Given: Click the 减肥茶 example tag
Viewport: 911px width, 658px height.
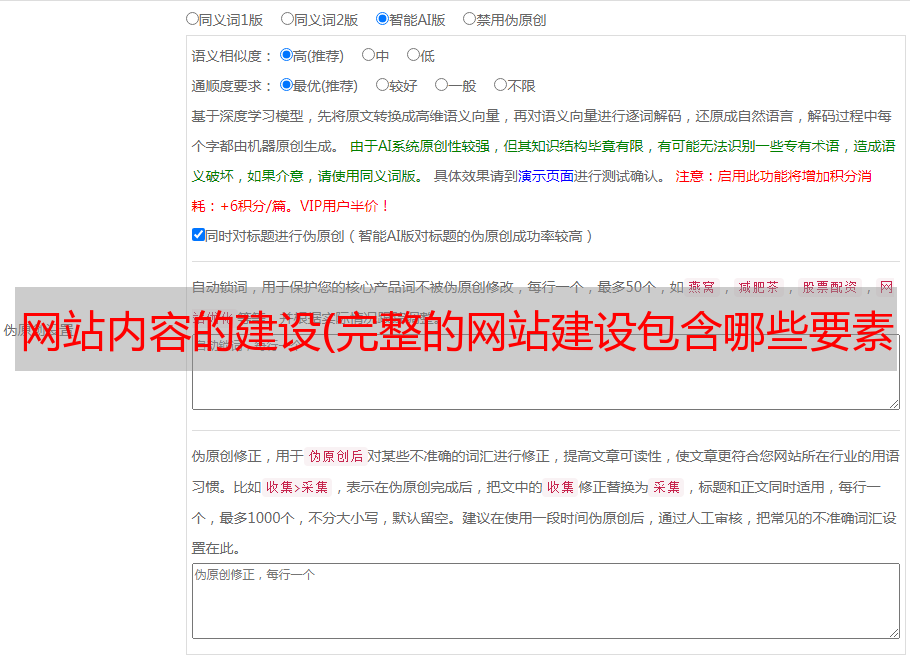Looking at the screenshot, I should point(758,287).
